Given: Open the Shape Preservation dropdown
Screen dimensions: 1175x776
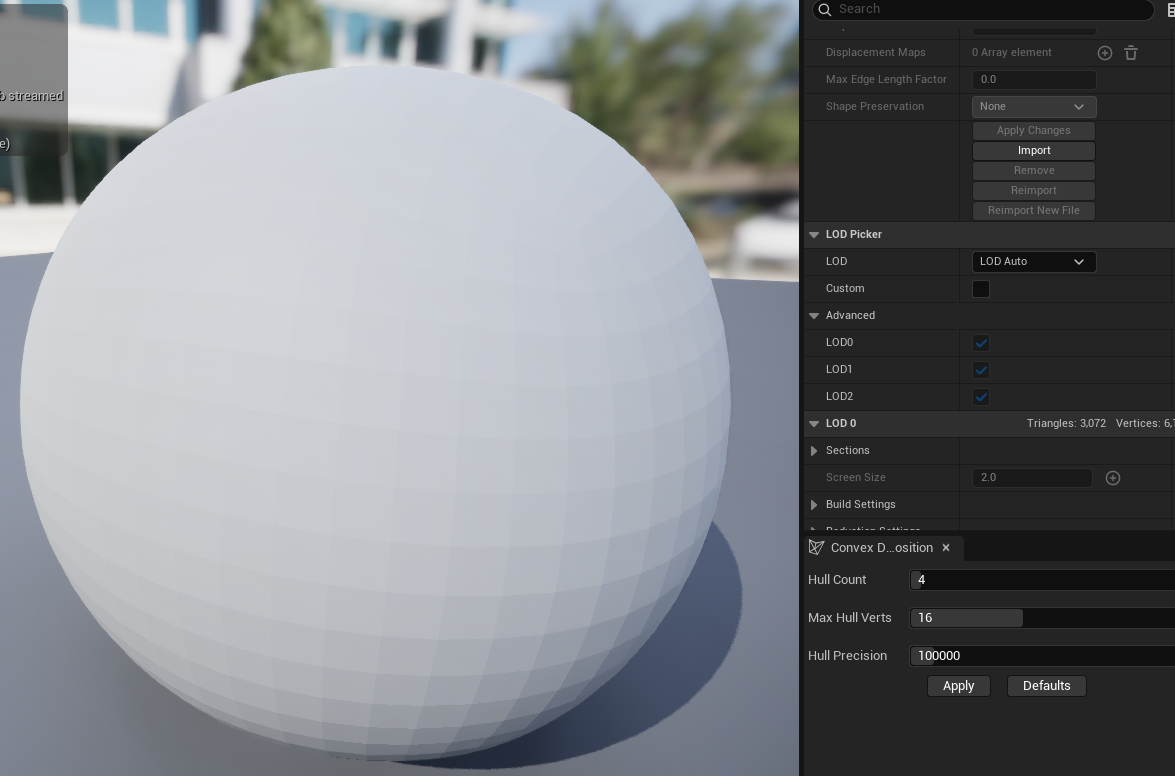Looking at the screenshot, I should click(x=1033, y=107).
